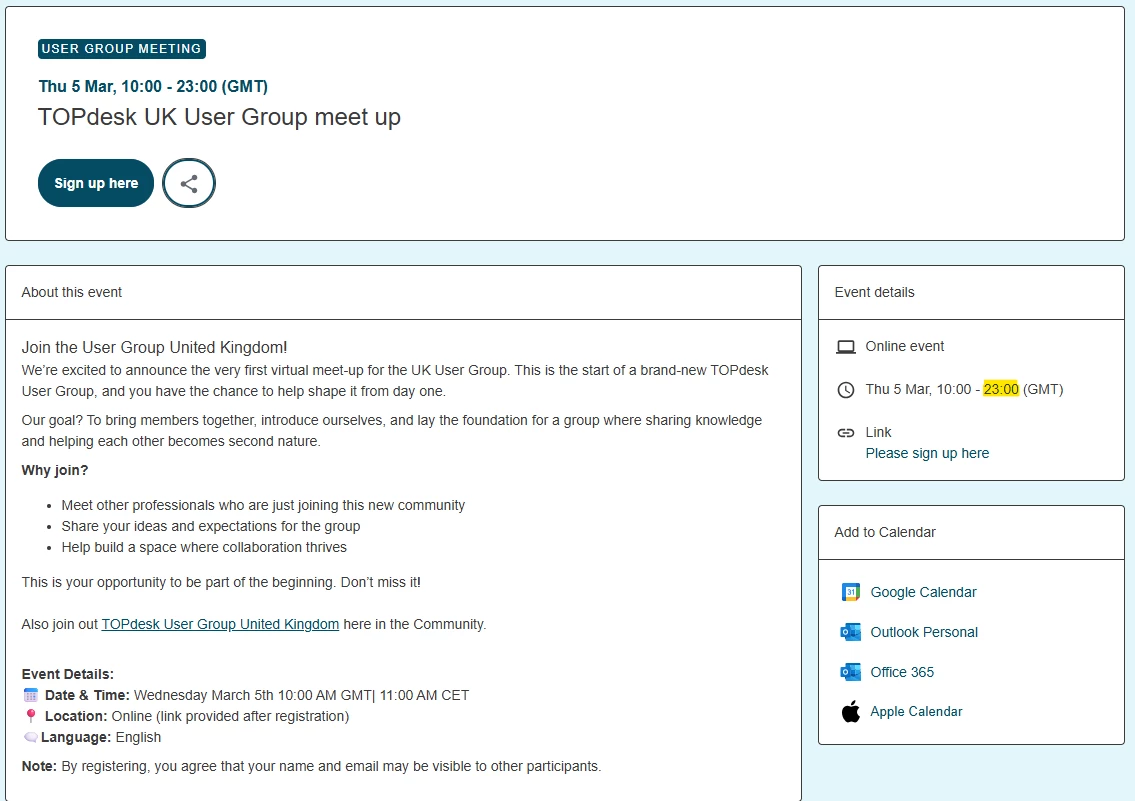Add event via Office 365 link
1135x801 pixels.
902,671
